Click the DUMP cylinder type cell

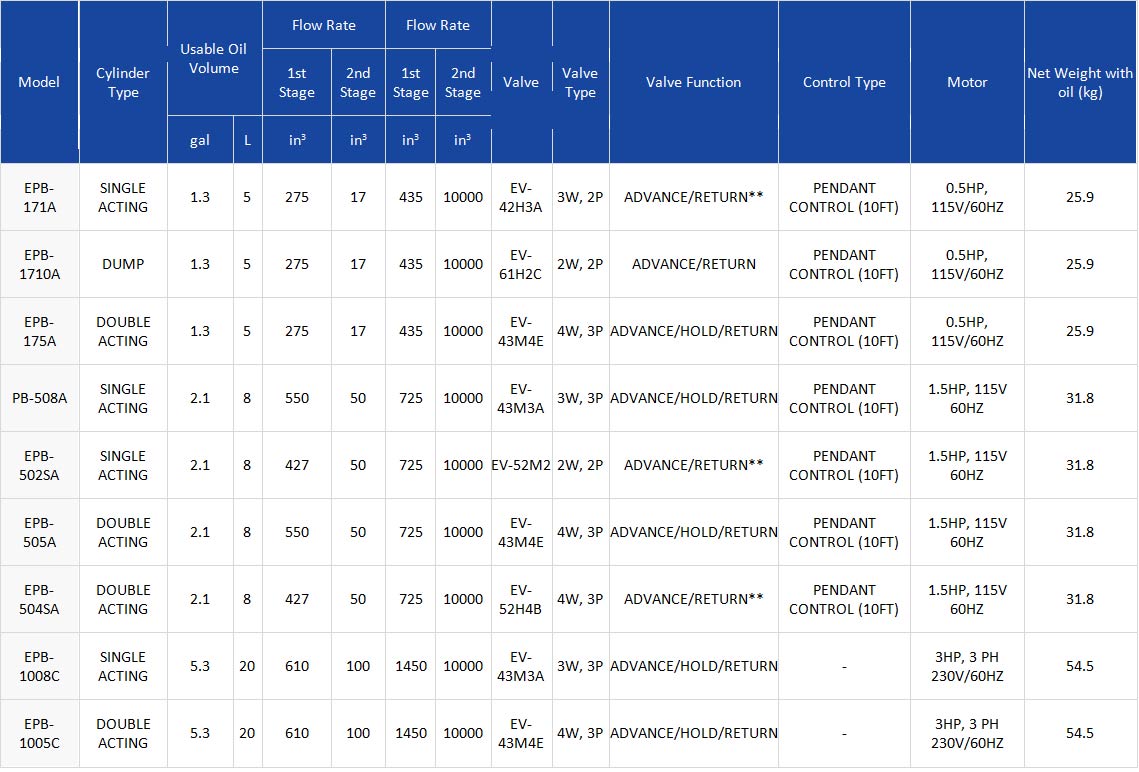click(123, 264)
